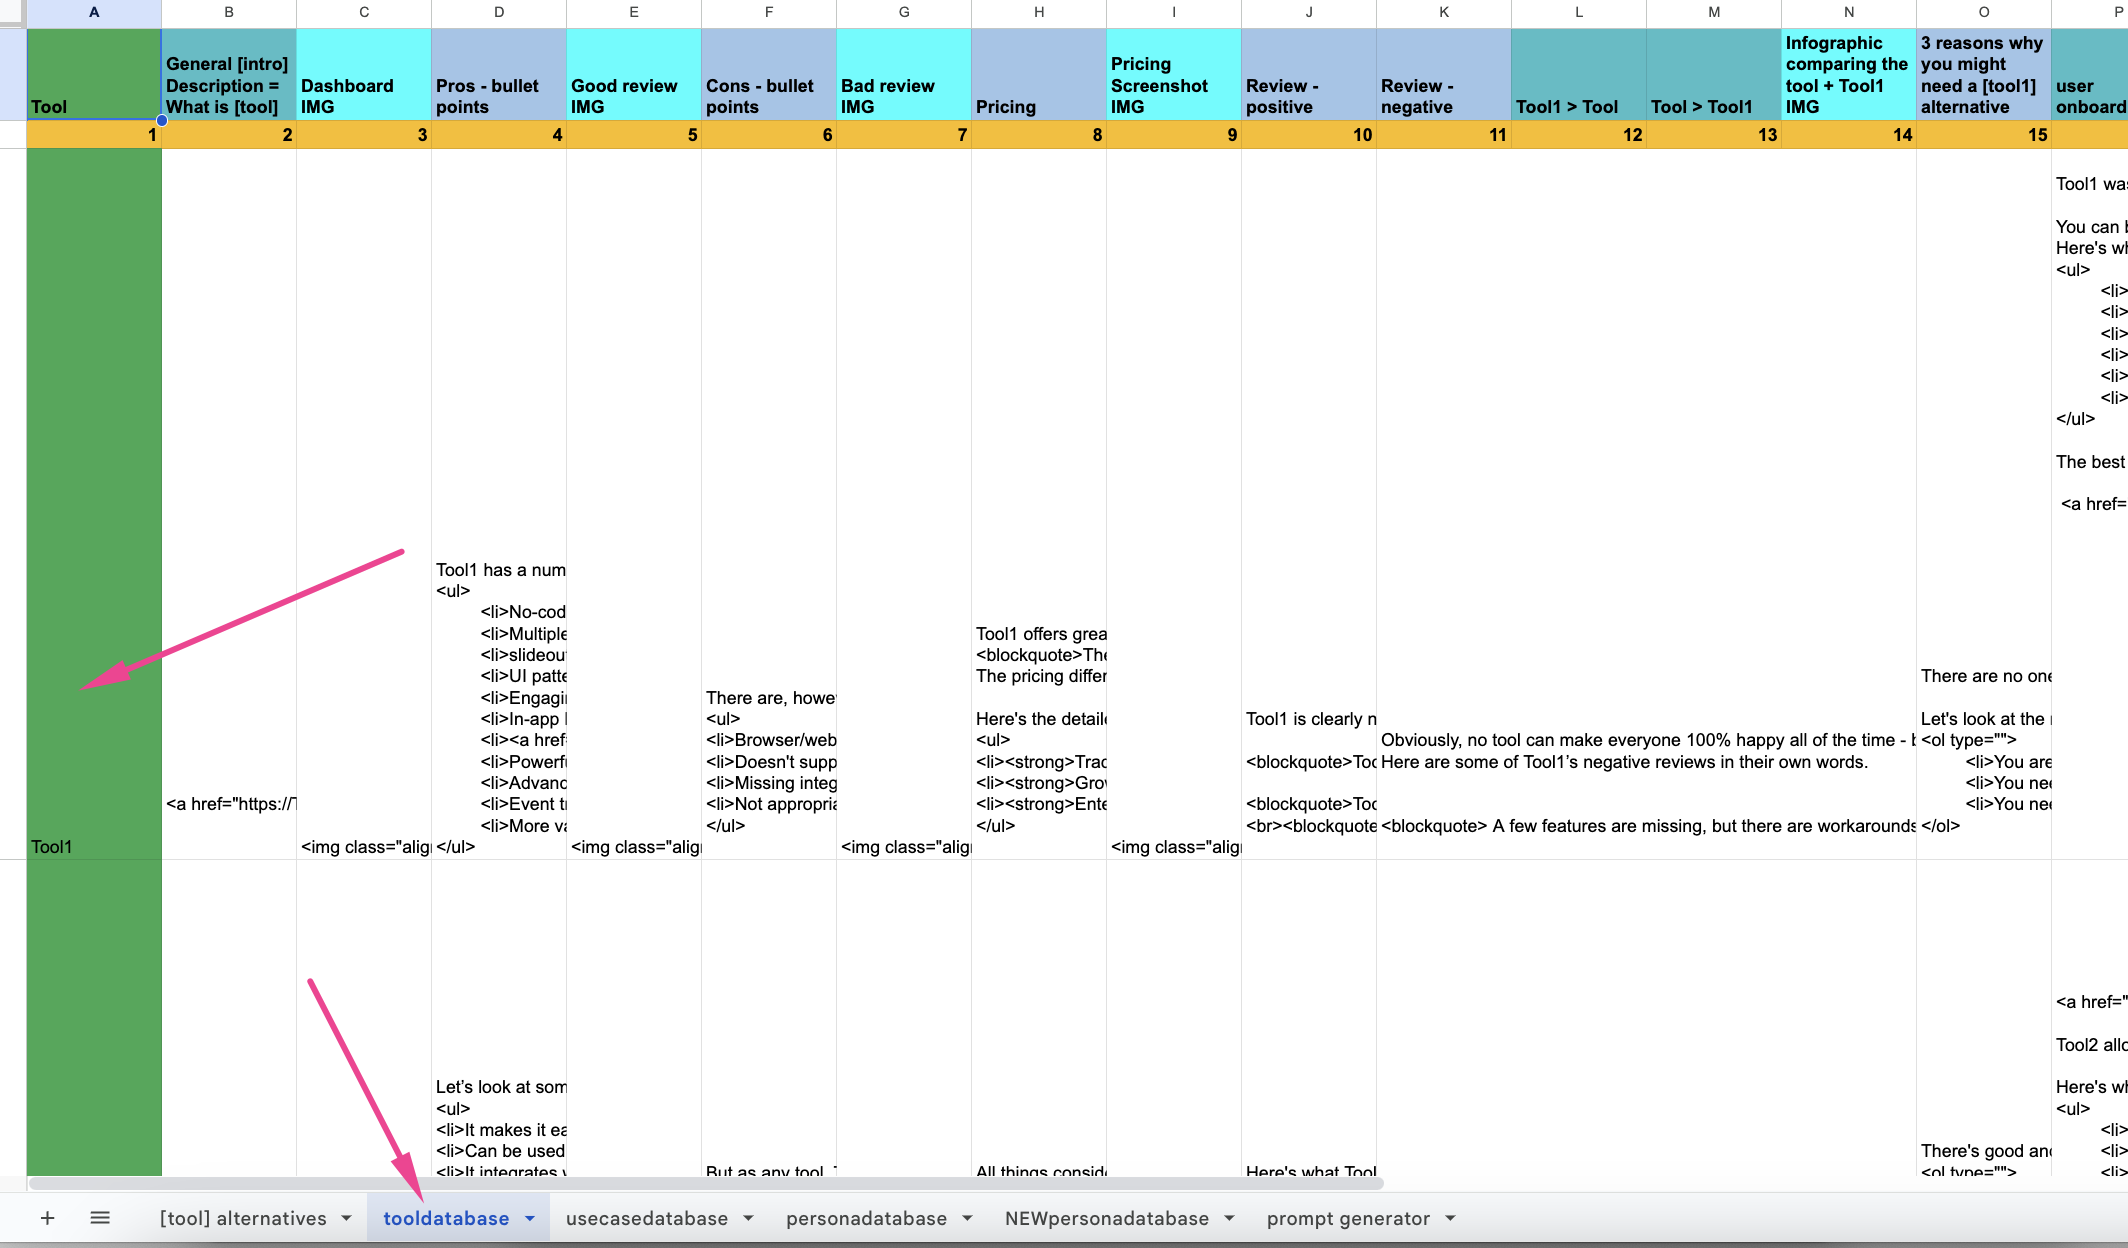Select 'General [intro] Description' header cell
Screen dimensions: 2128x1248
coord(229,74)
